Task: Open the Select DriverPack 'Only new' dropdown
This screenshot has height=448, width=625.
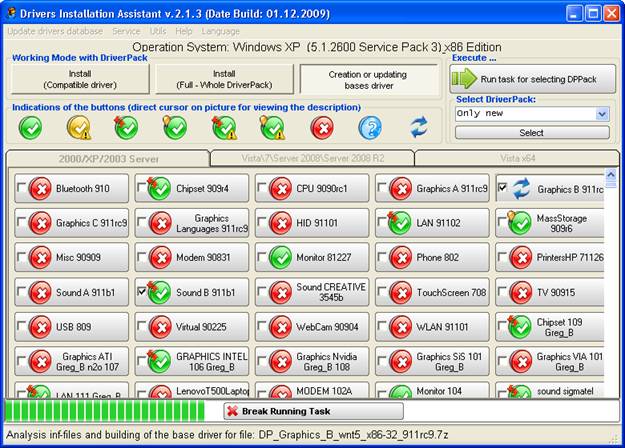Action: 601,114
